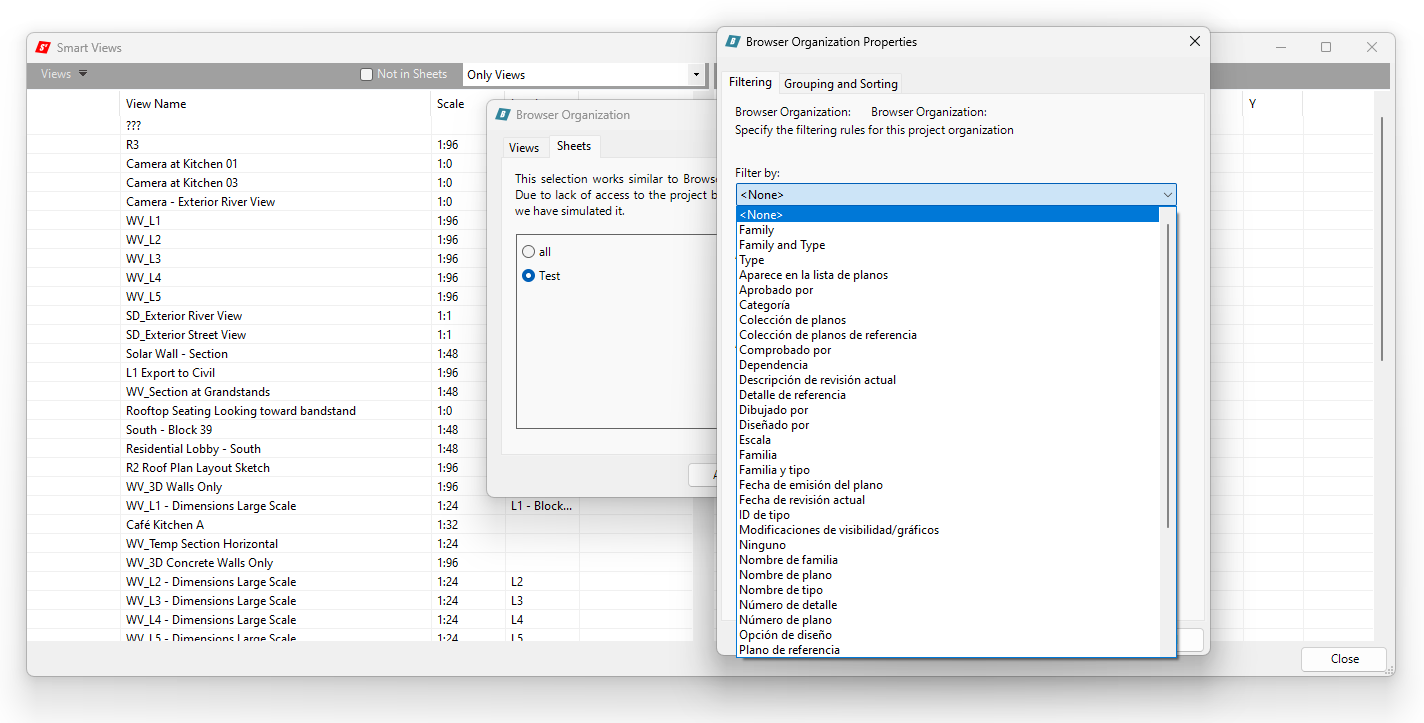
Task: Select 'Número de detalle' from the list
Action: coord(948,605)
